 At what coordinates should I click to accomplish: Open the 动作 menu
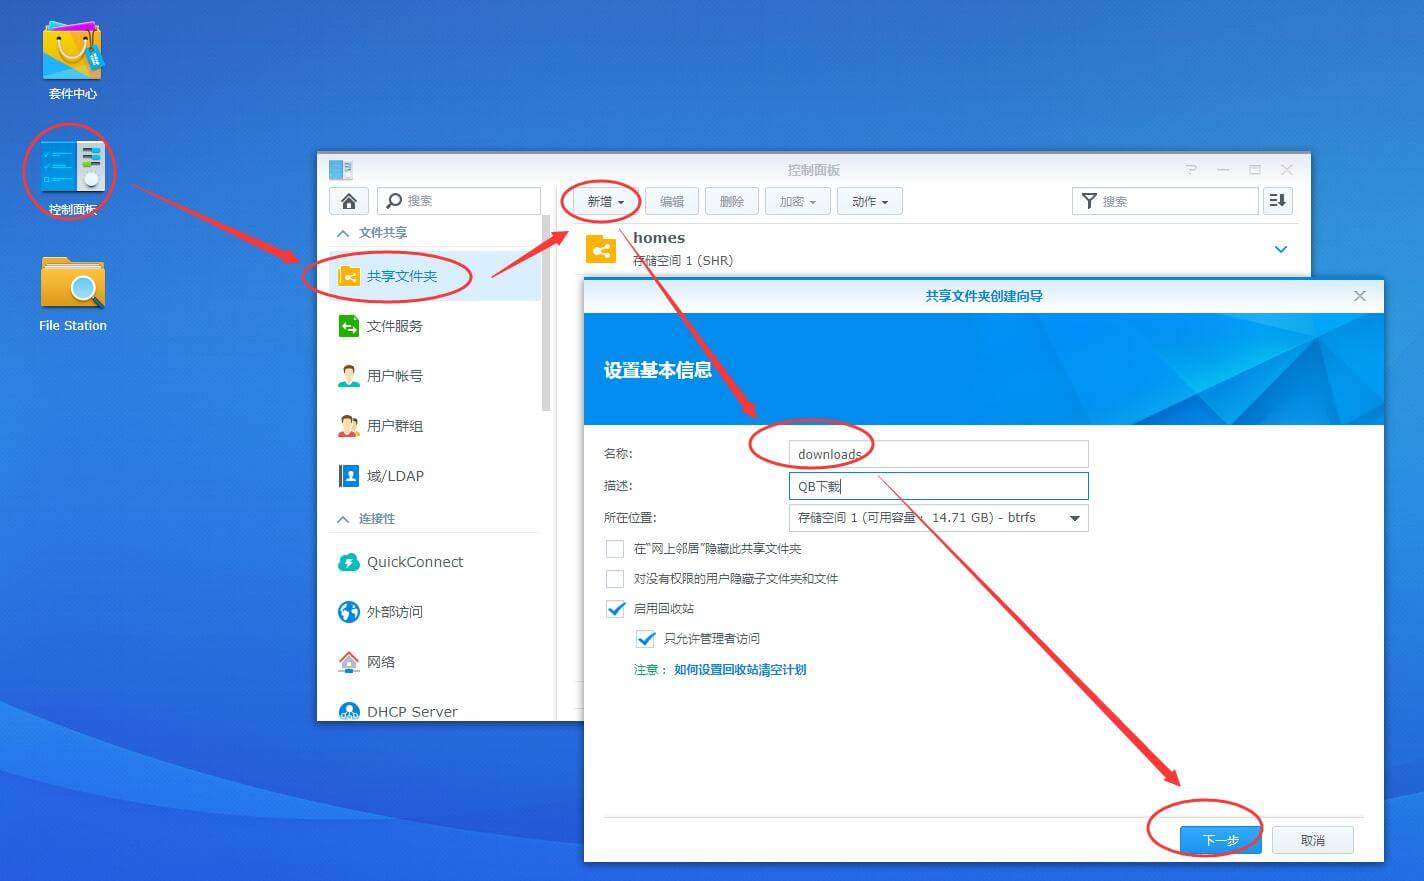[869, 200]
